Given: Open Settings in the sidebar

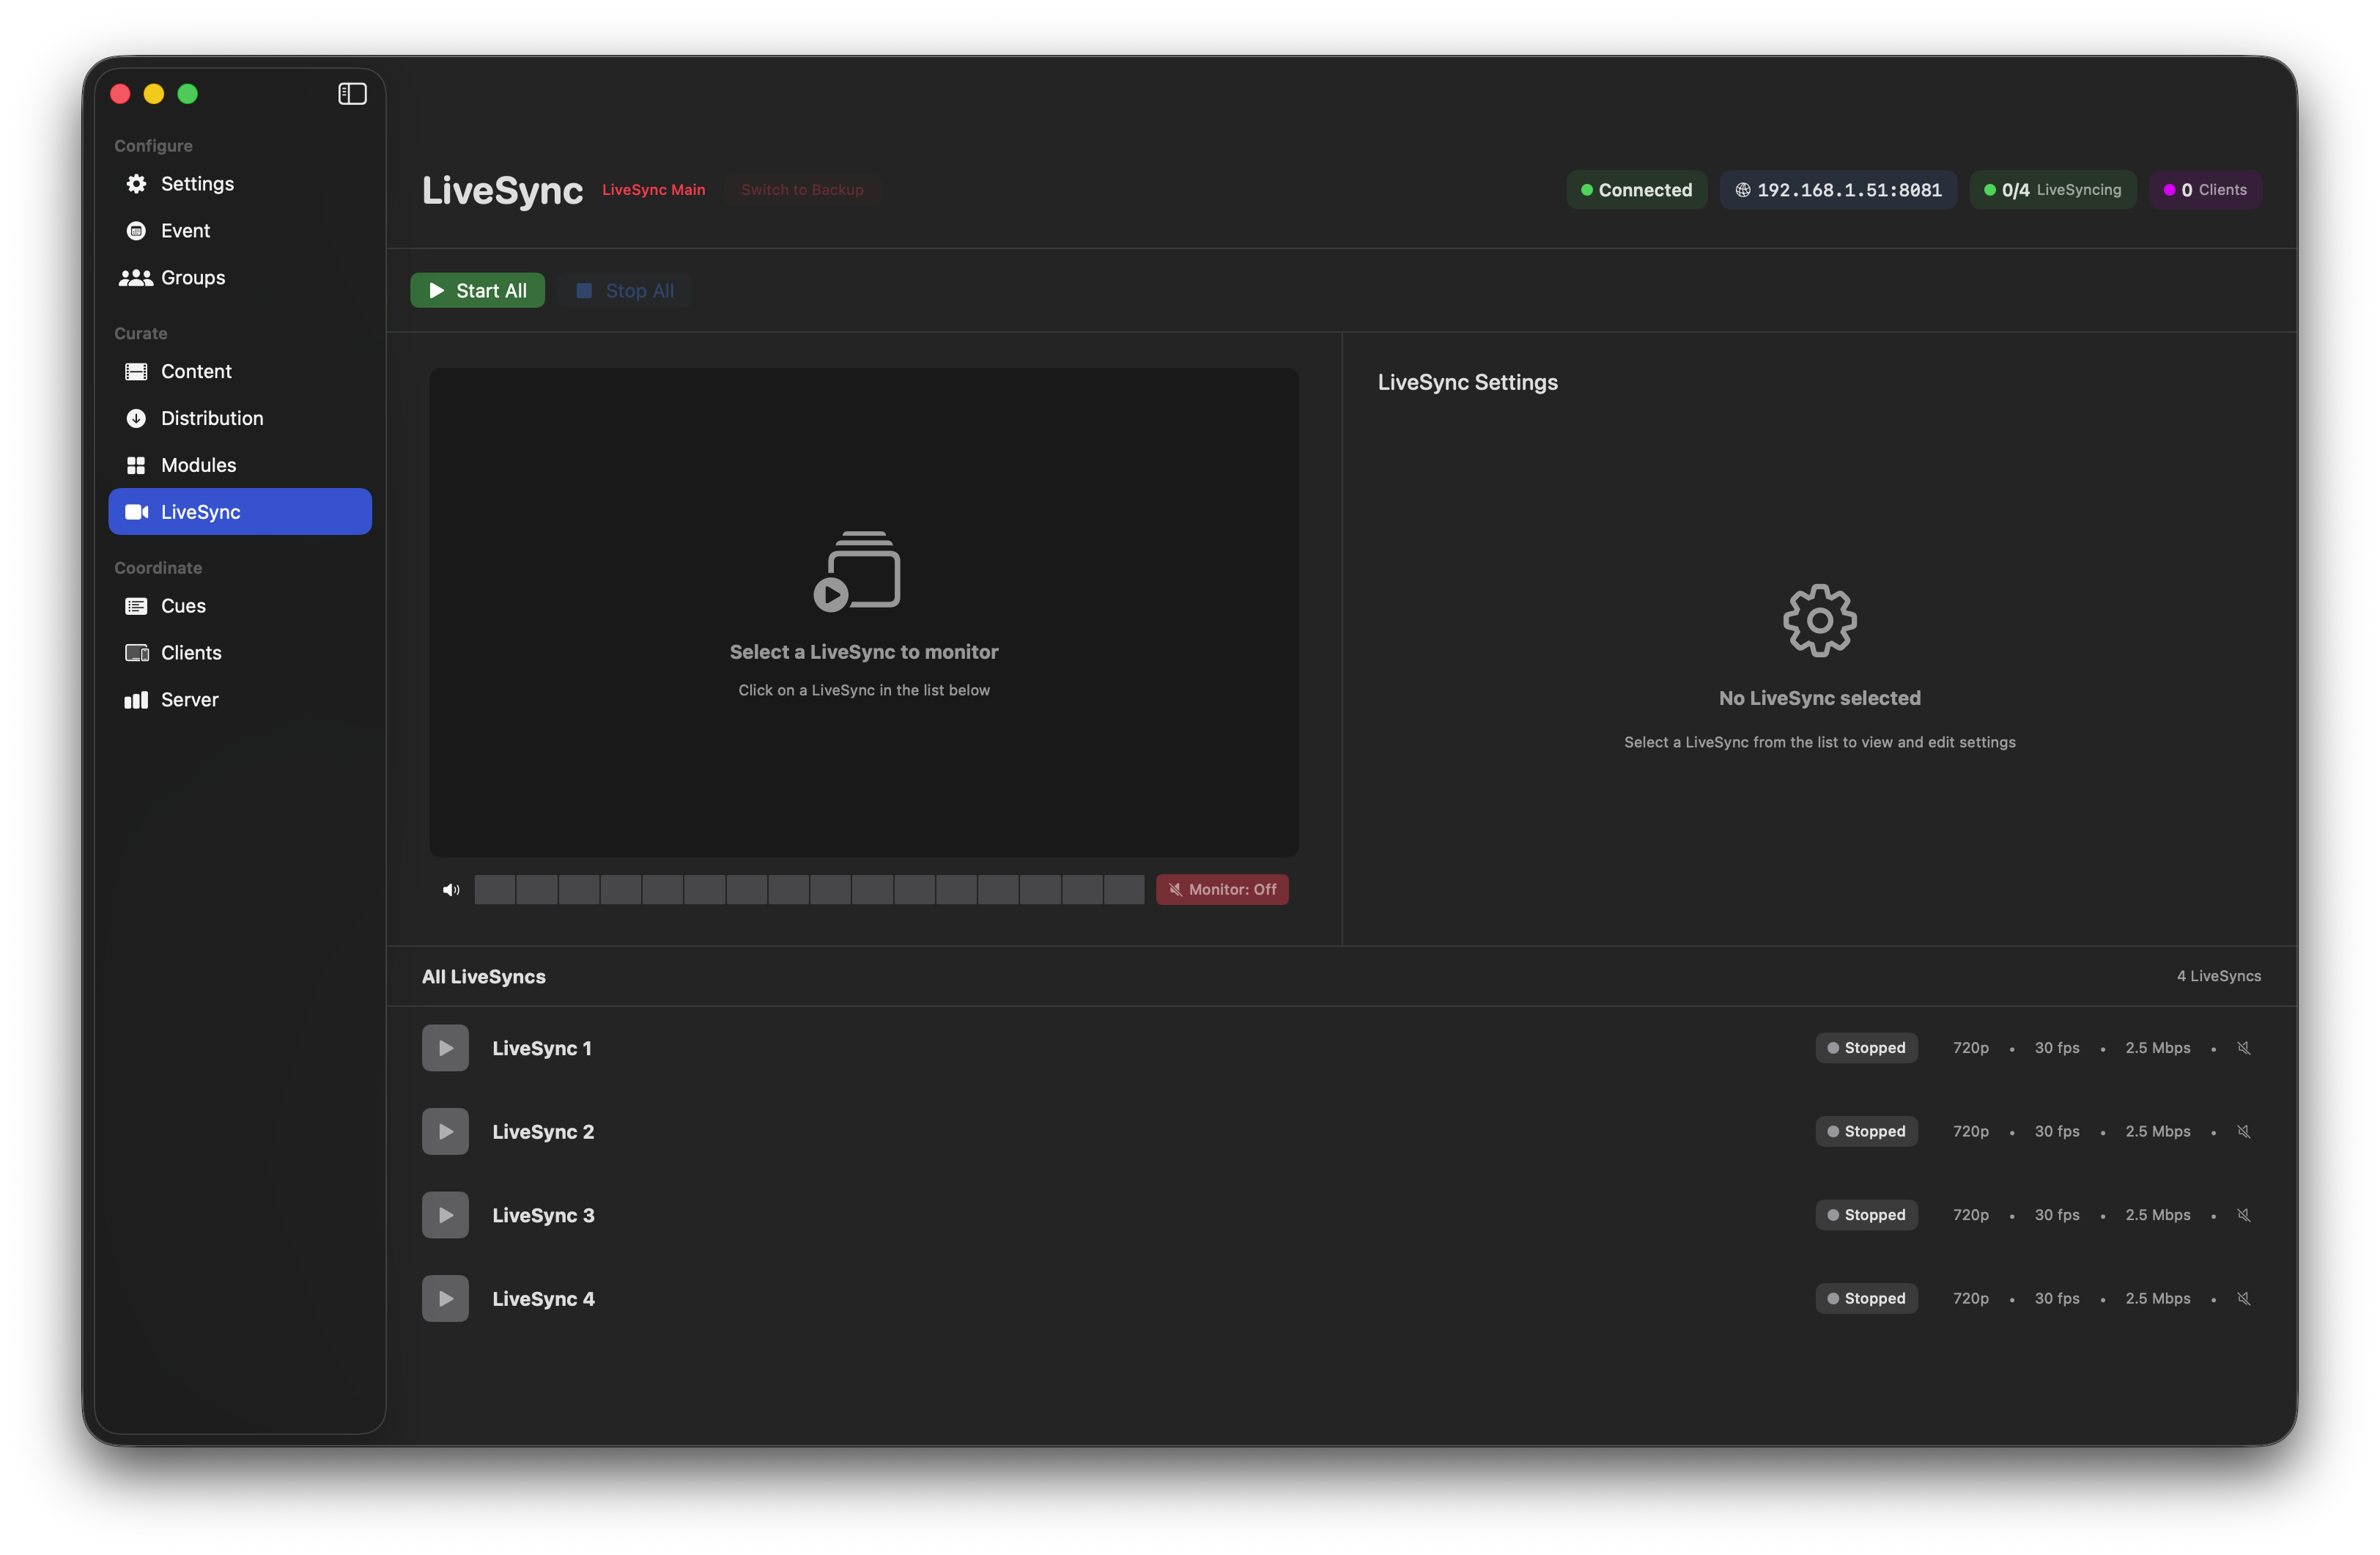Looking at the screenshot, I should point(240,184).
